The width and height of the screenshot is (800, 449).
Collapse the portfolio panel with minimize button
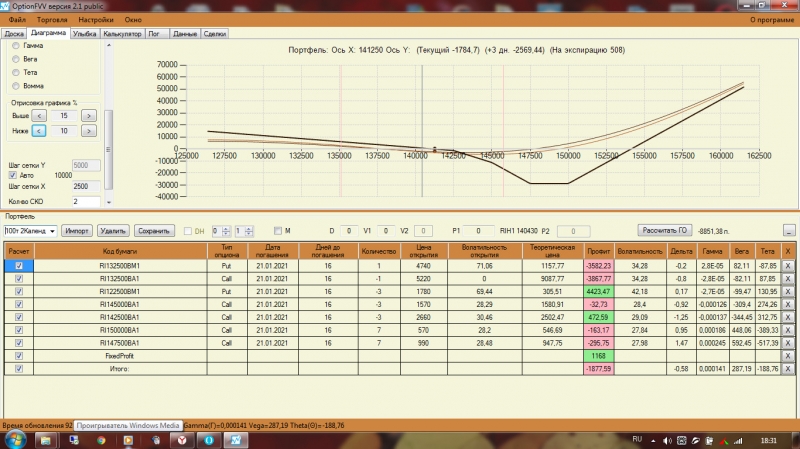click(x=789, y=231)
